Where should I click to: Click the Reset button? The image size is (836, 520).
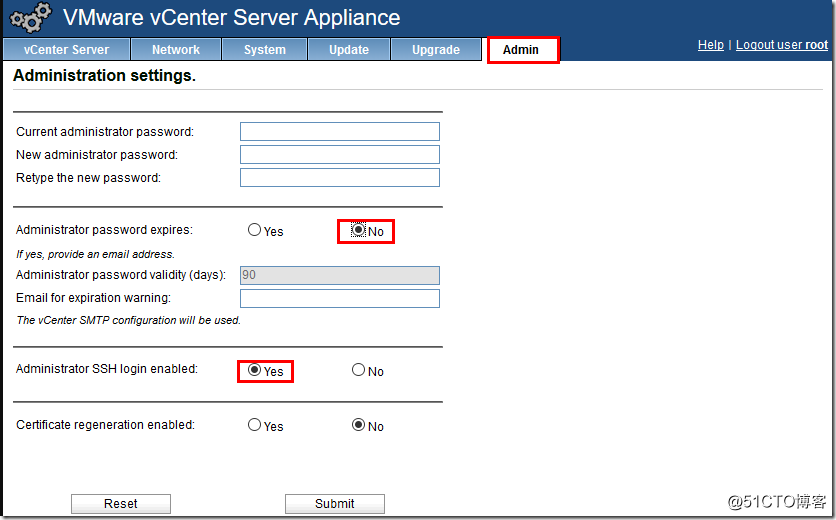click(121, 503)
